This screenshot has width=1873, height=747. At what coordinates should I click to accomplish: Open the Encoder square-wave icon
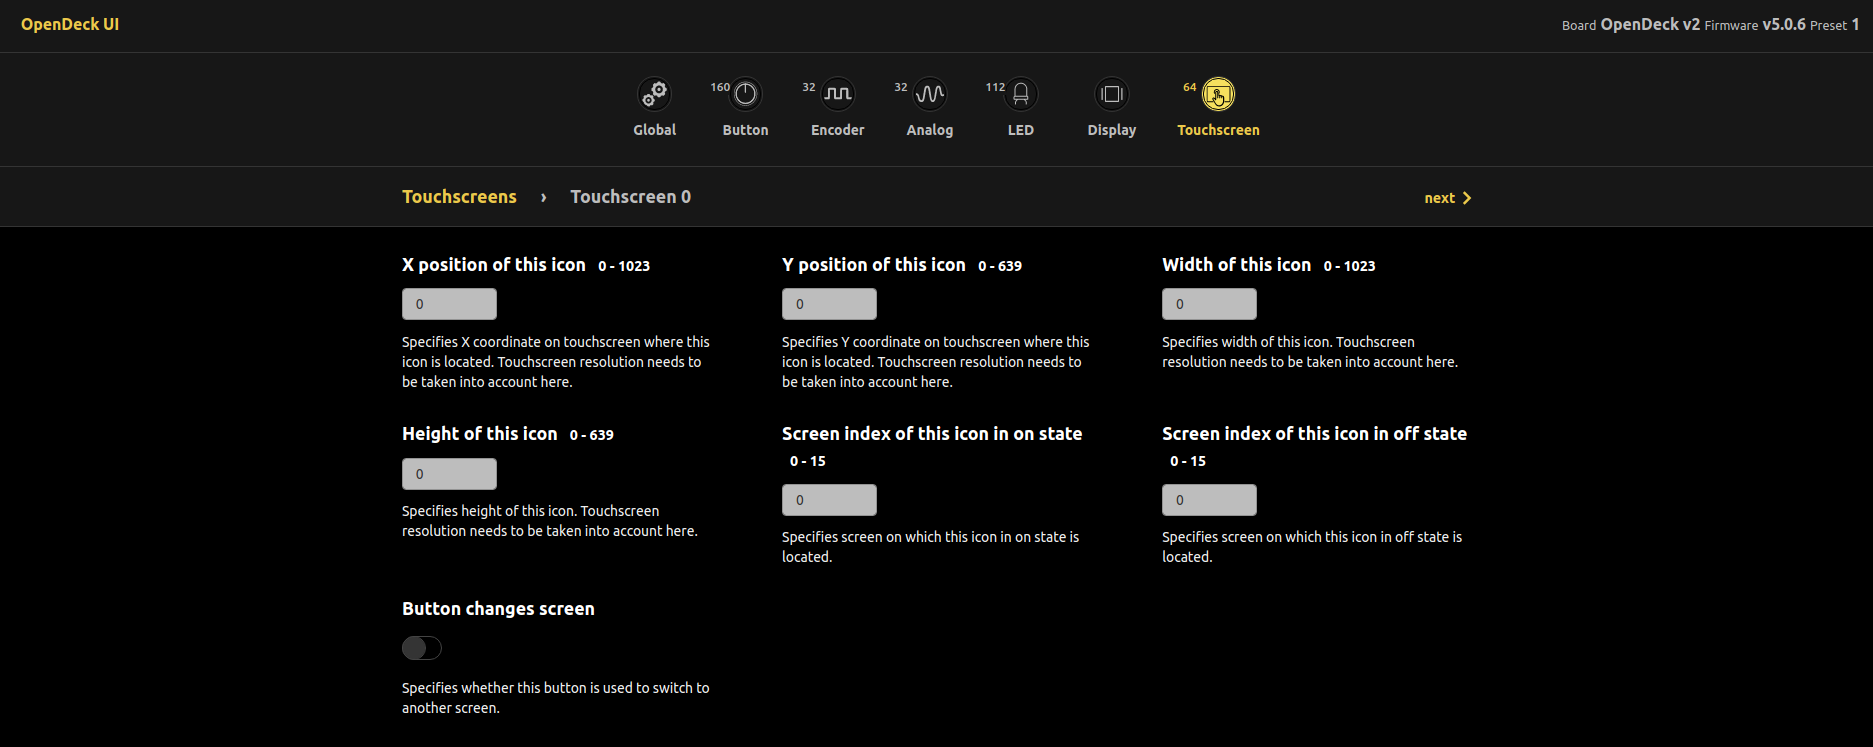pos(838,94)
